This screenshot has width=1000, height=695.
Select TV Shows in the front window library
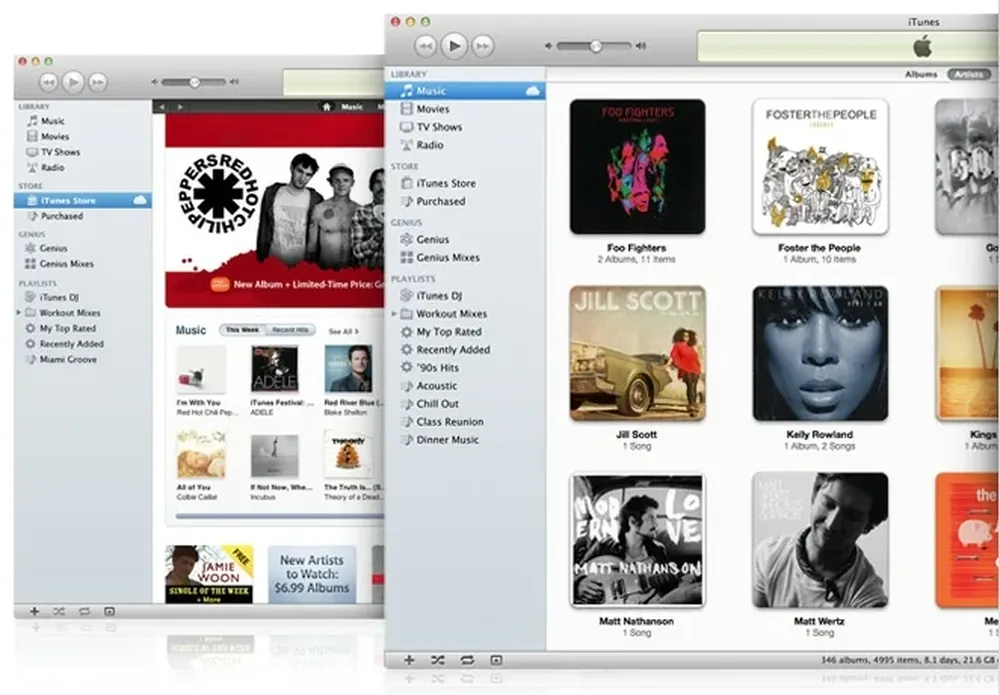tap(439, 127)
